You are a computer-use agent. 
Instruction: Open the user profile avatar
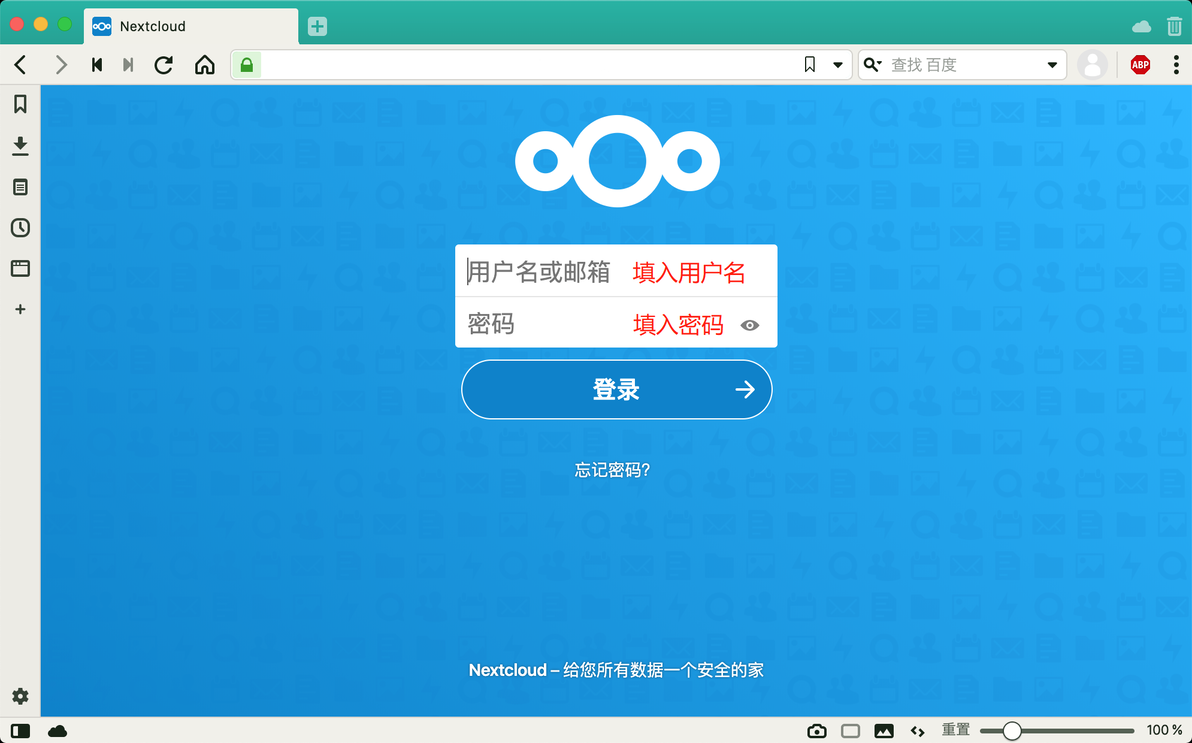(x=1092, y=65)
